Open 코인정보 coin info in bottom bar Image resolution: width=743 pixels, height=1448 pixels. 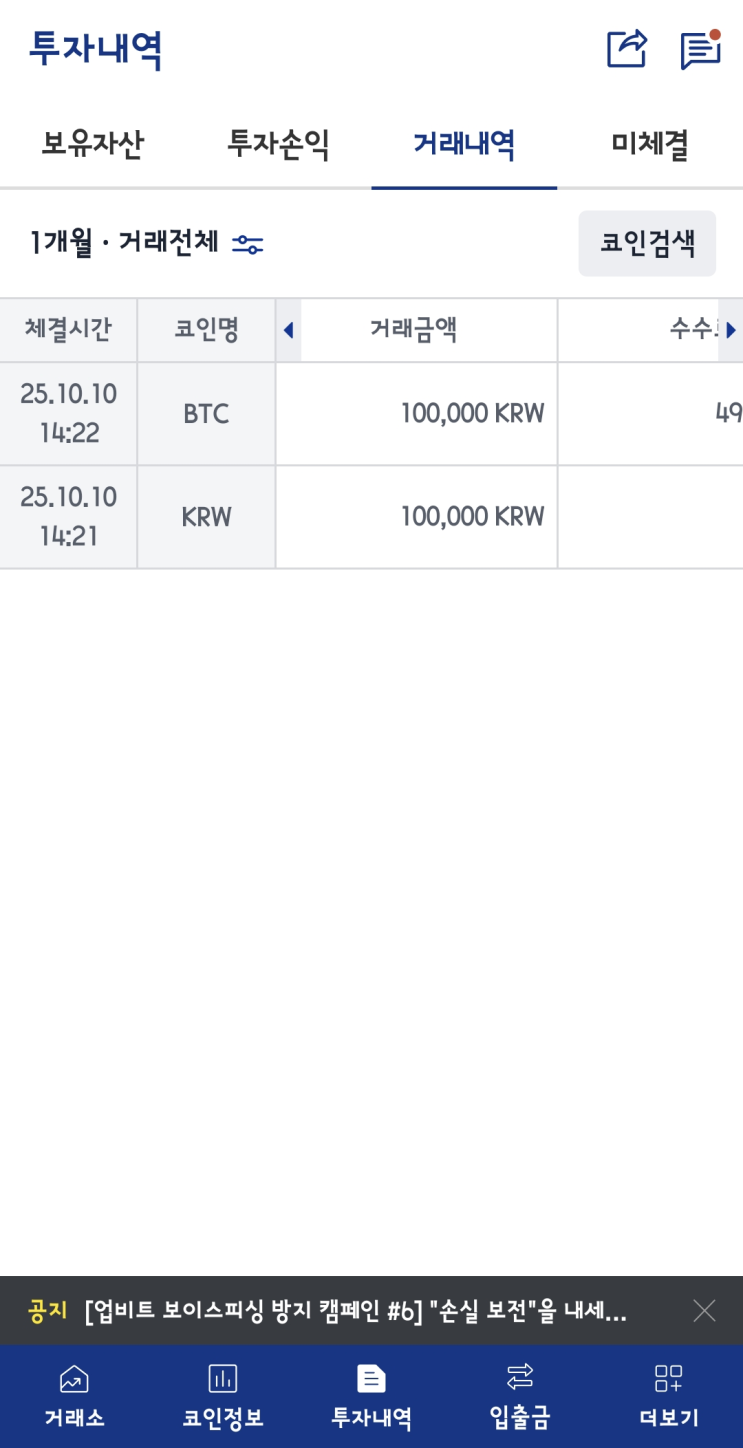(x=222, y=1396)
